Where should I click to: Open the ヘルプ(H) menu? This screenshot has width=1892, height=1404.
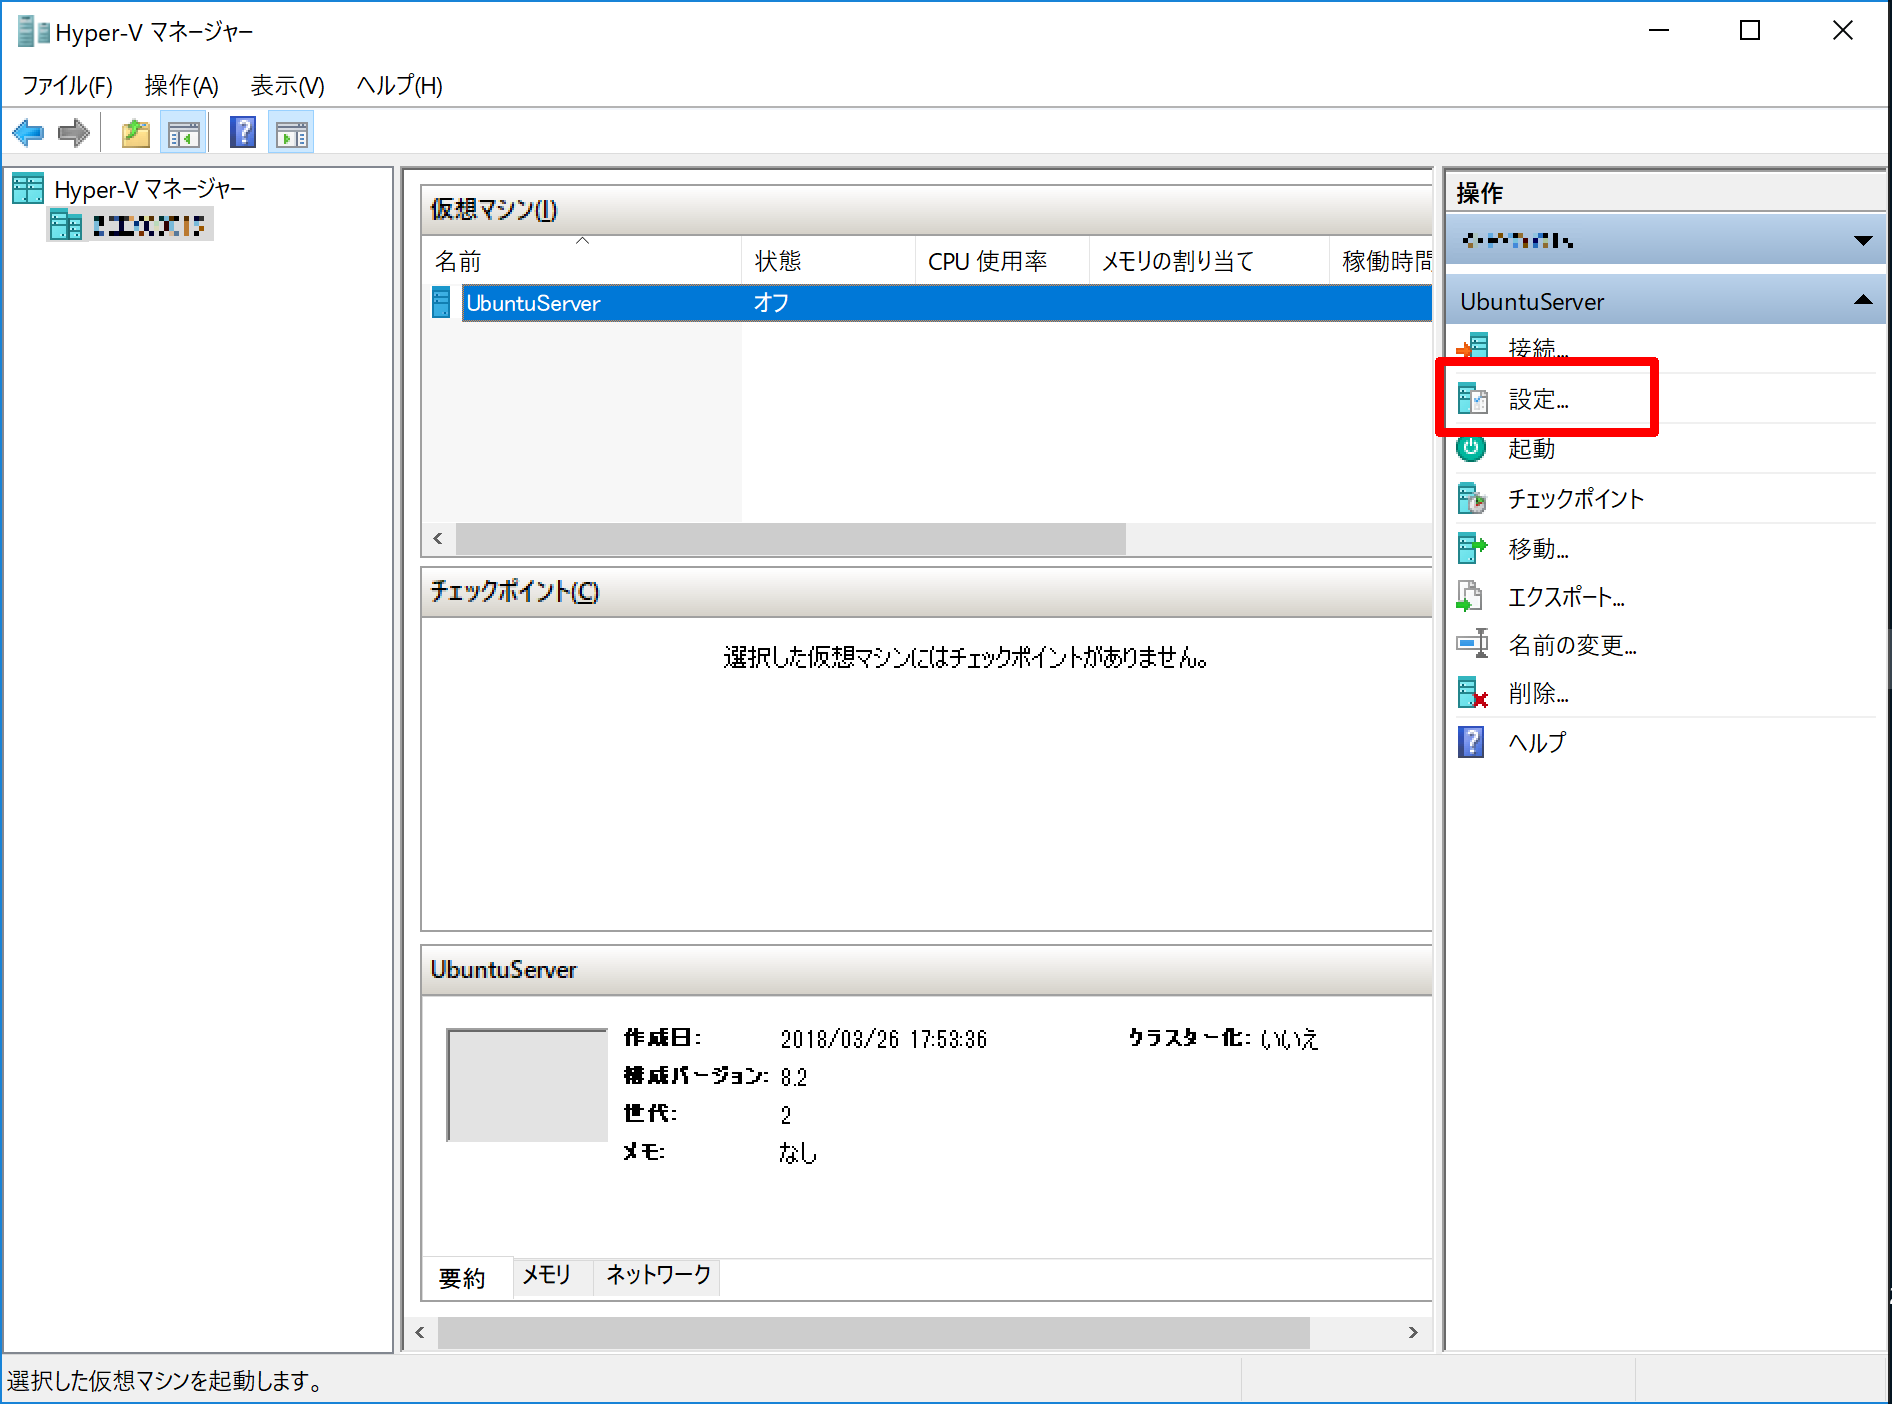tap(400, 86)
